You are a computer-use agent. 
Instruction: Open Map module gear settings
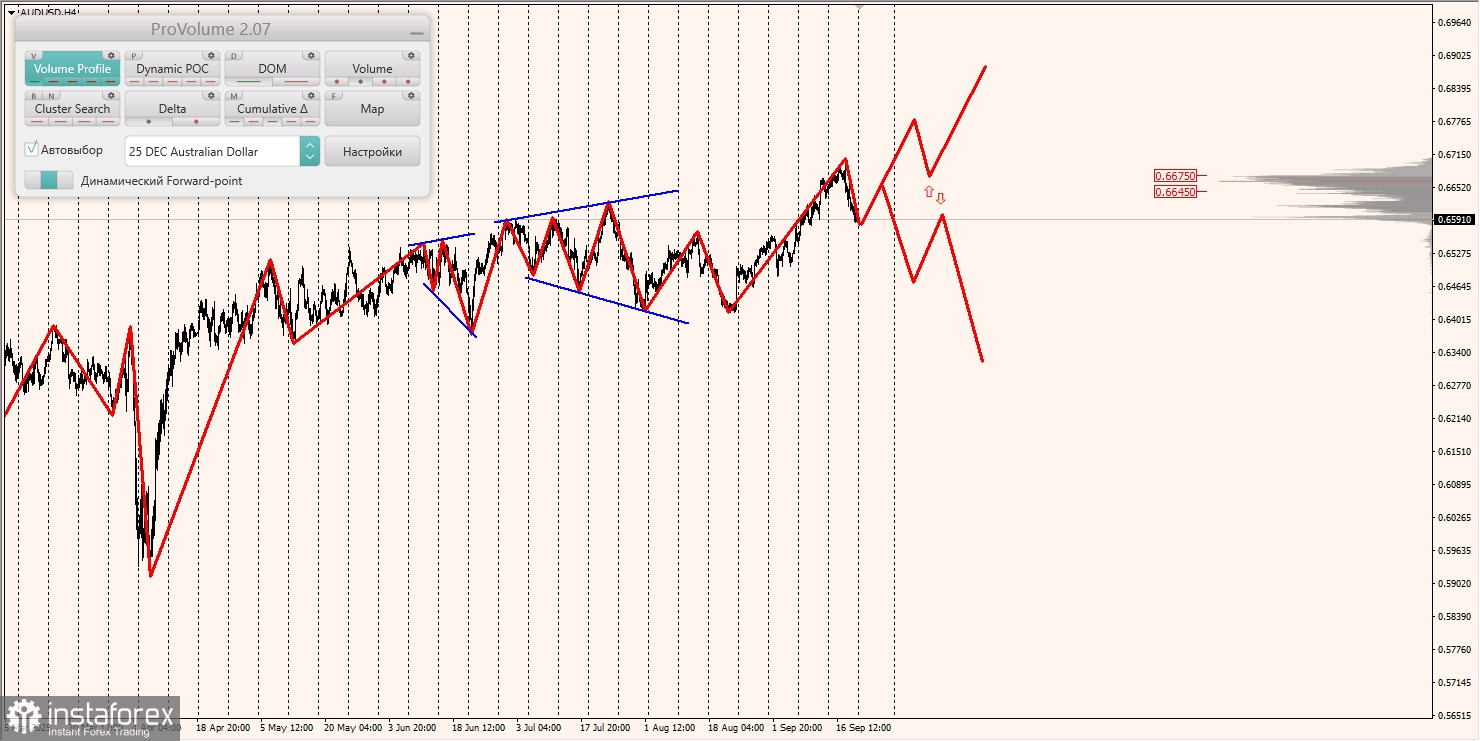tap(411, 95)
